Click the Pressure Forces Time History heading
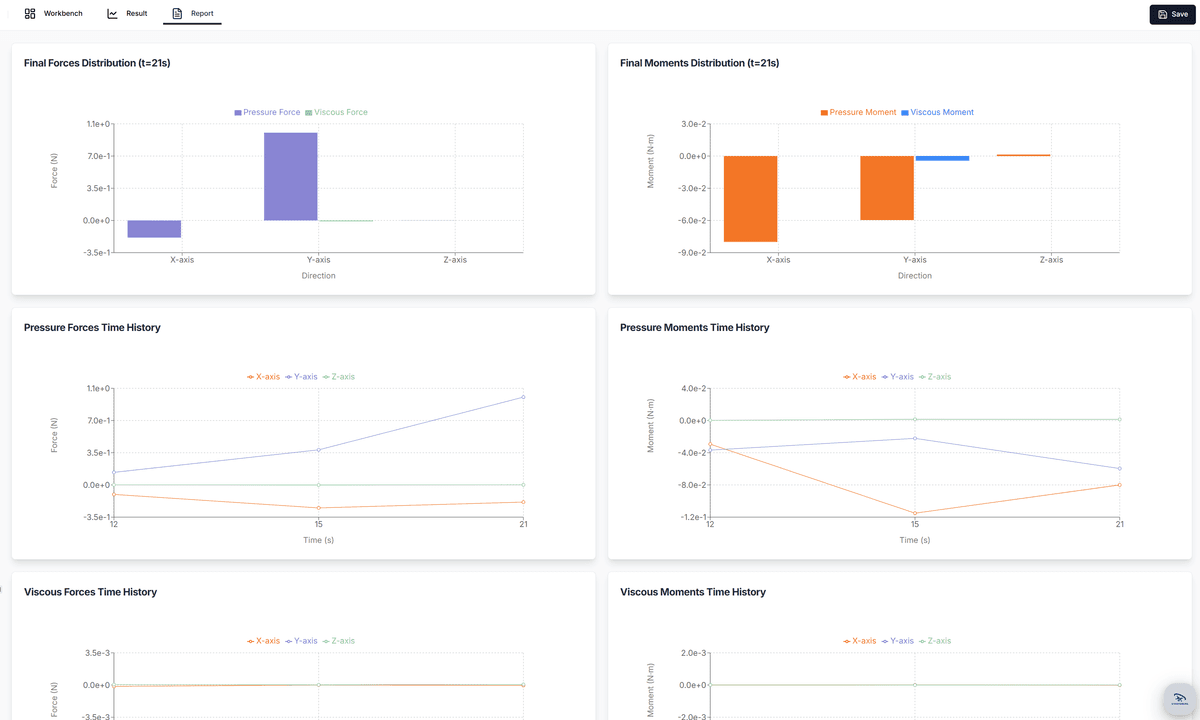 [92, 327]
